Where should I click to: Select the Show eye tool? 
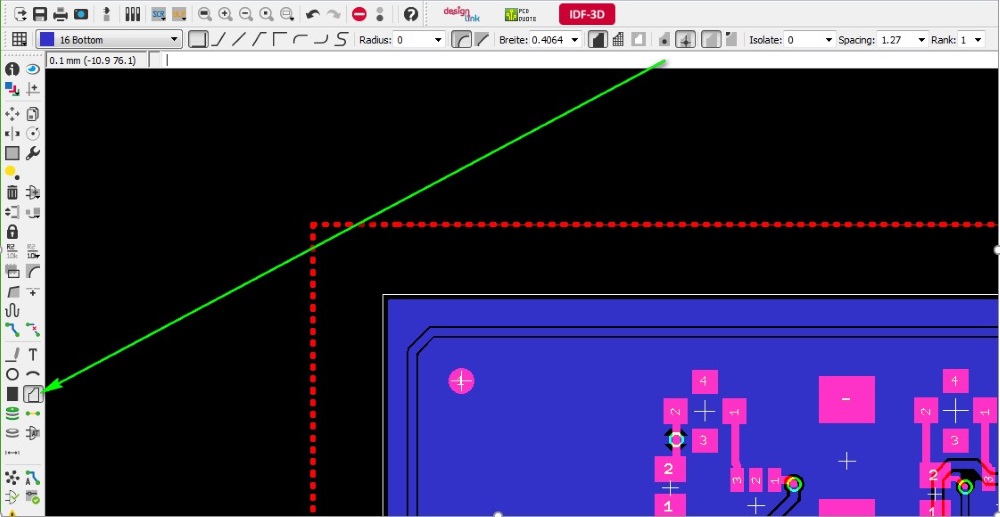click(33, 69)
